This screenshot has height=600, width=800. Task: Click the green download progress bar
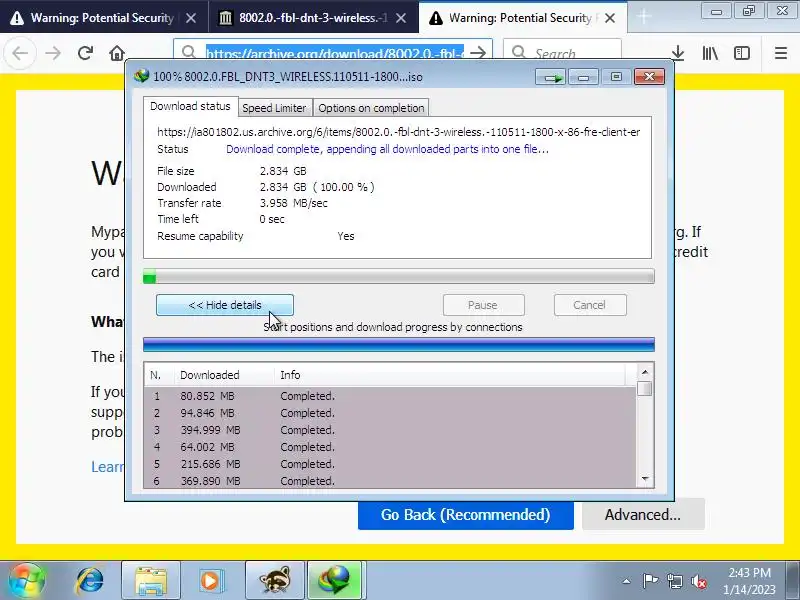[x=398, y=277]
